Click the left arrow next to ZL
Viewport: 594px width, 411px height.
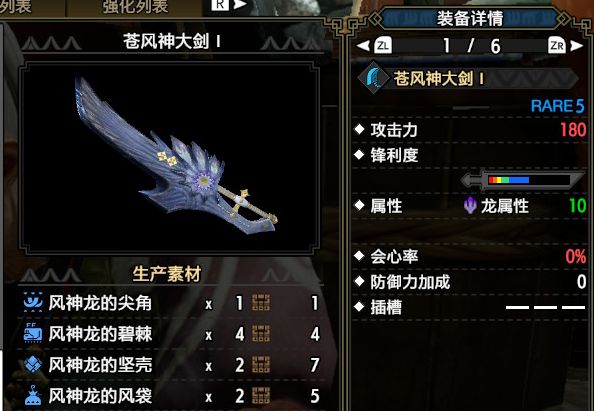(x=363, y=46)
